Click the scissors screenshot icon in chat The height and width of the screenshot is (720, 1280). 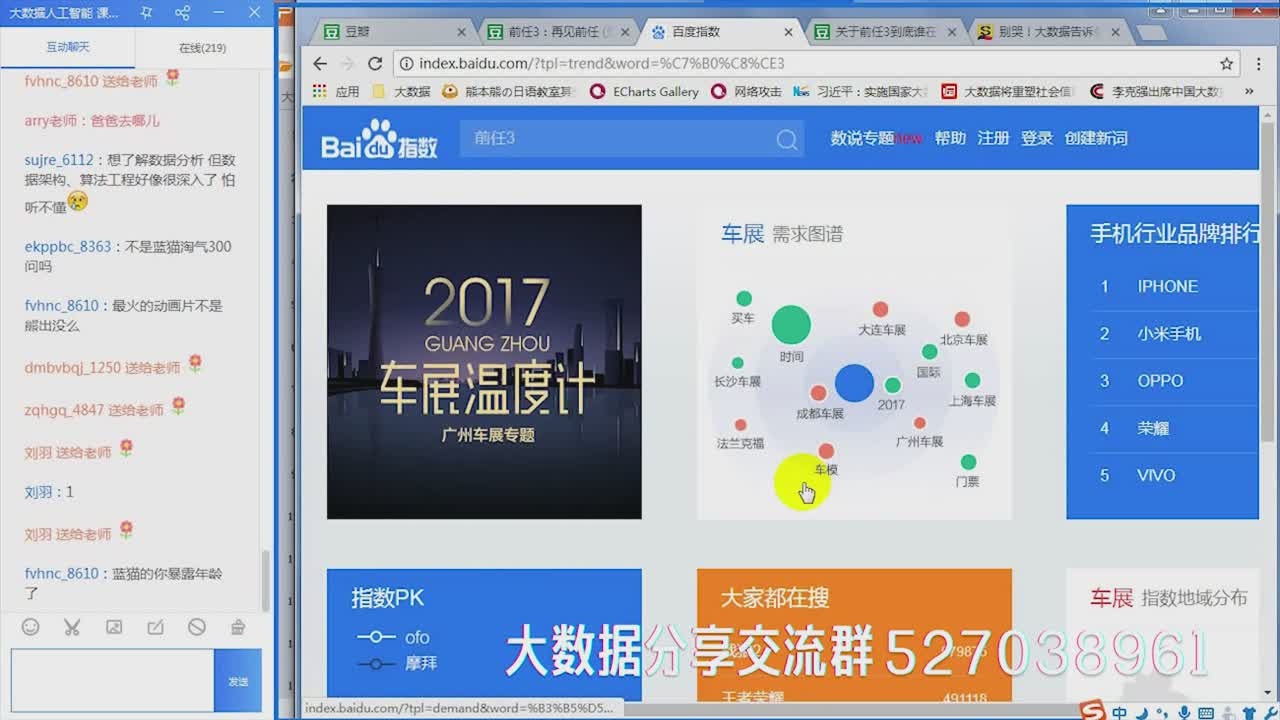pyautogui.click(x=72, y=627)
